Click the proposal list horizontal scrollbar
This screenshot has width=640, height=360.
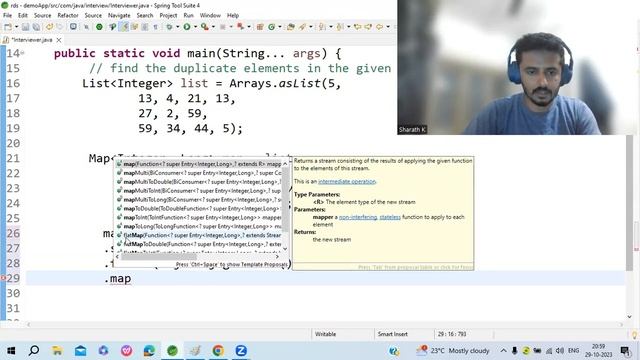coord(158,257)
